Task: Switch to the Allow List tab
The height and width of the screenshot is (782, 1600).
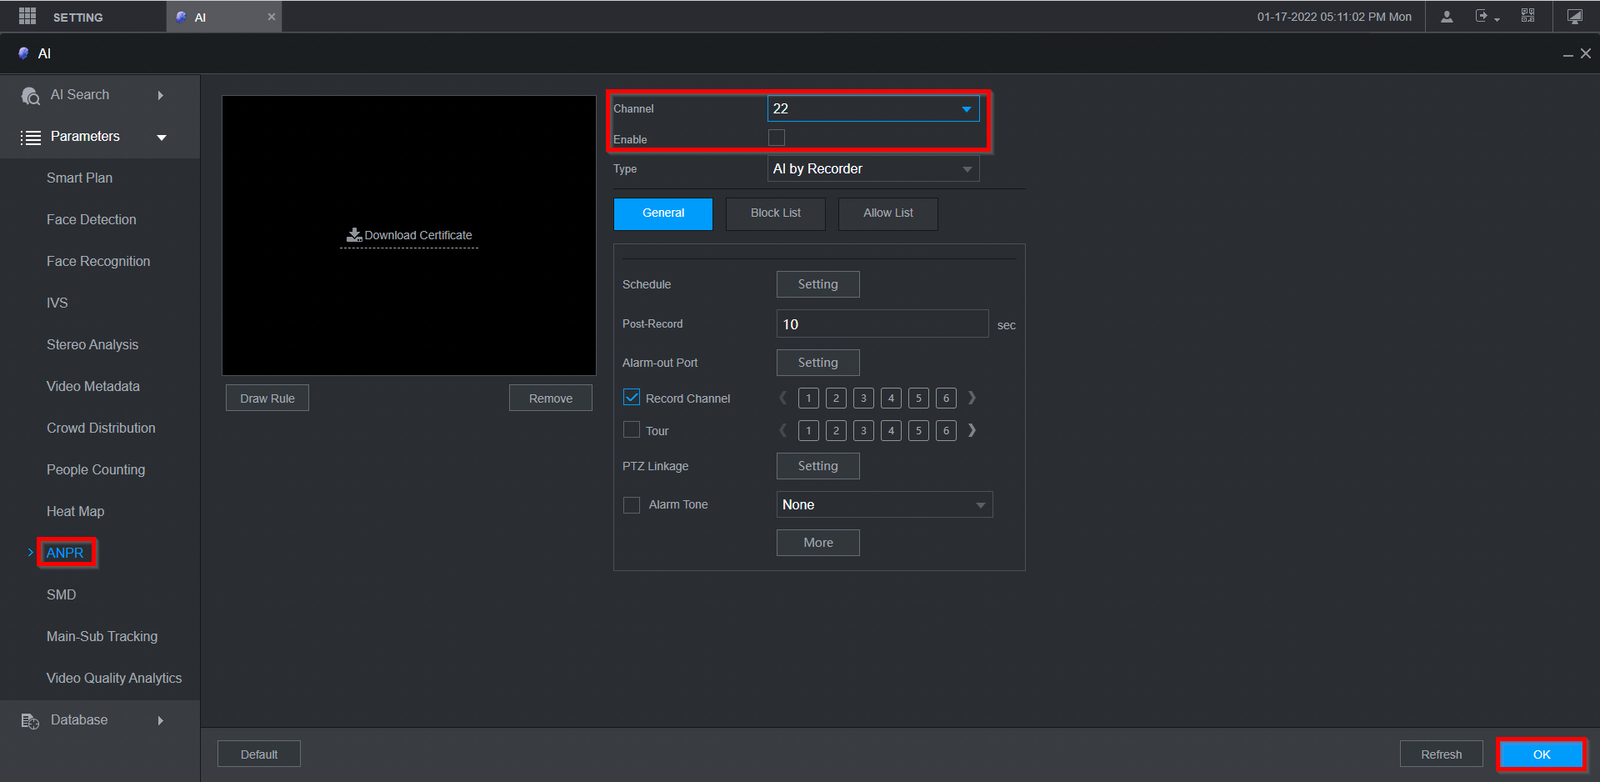Action: [x=888, y=213]
